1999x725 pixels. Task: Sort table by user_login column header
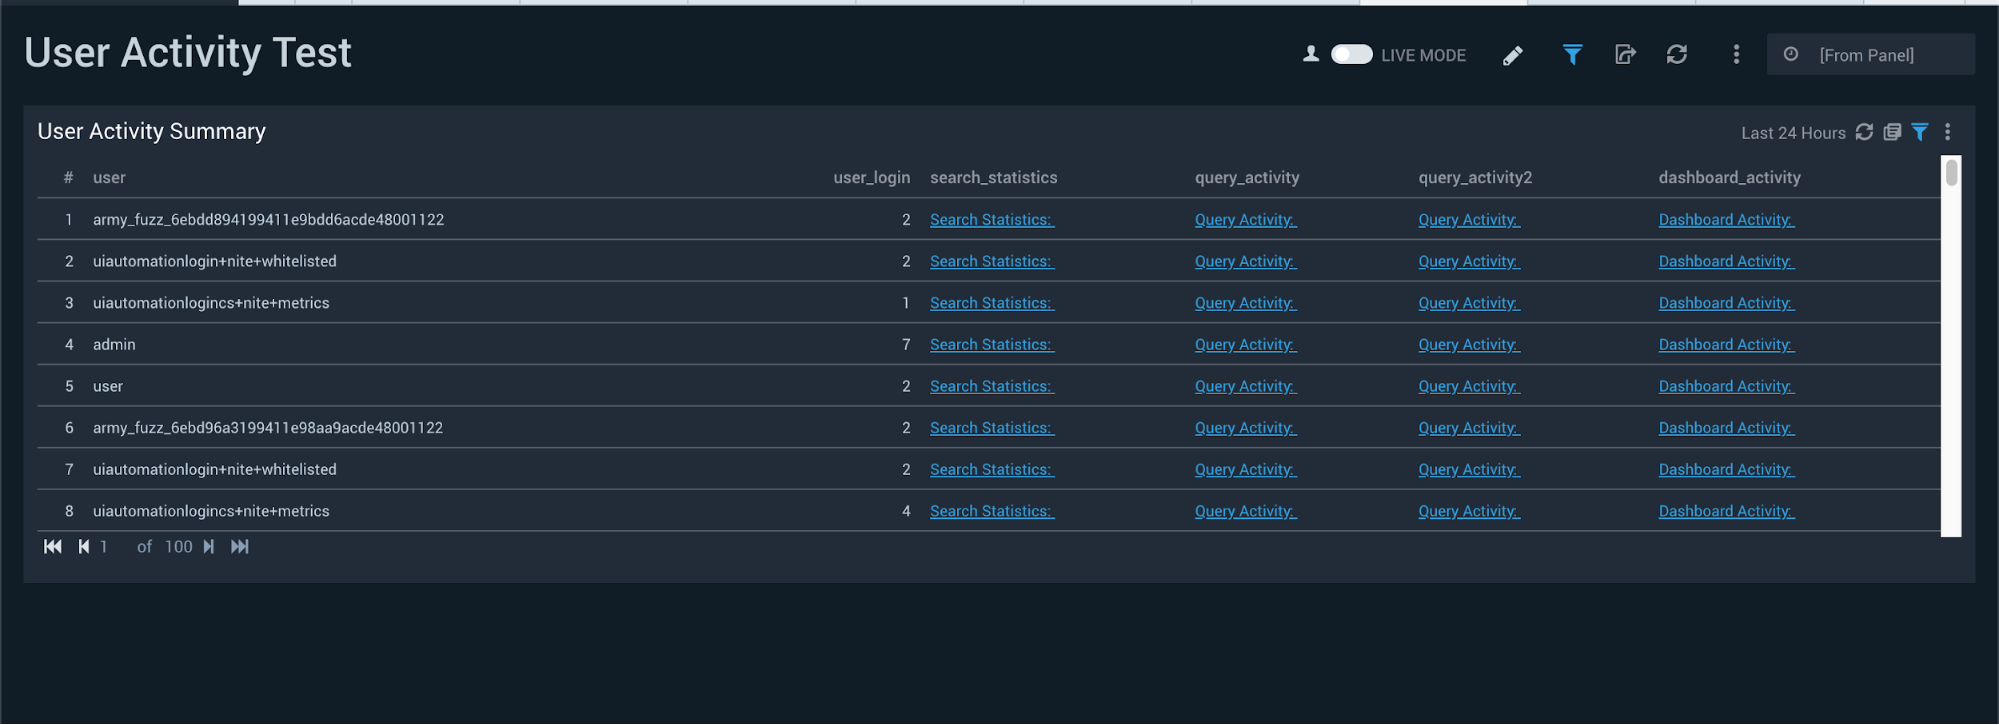point(871,177)
